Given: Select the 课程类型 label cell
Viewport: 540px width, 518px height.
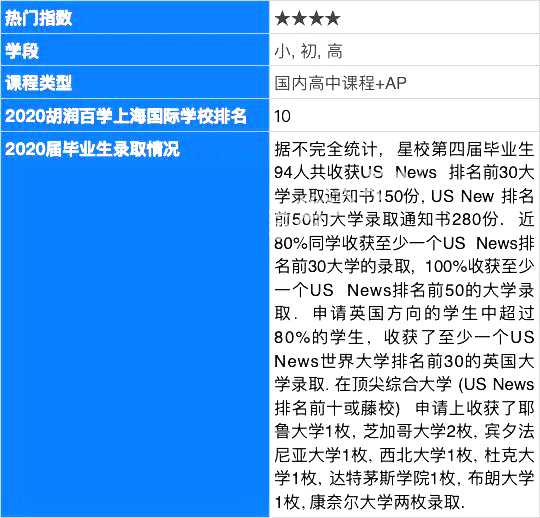Looking at the screenshot, I should click(x=135, y=82).
